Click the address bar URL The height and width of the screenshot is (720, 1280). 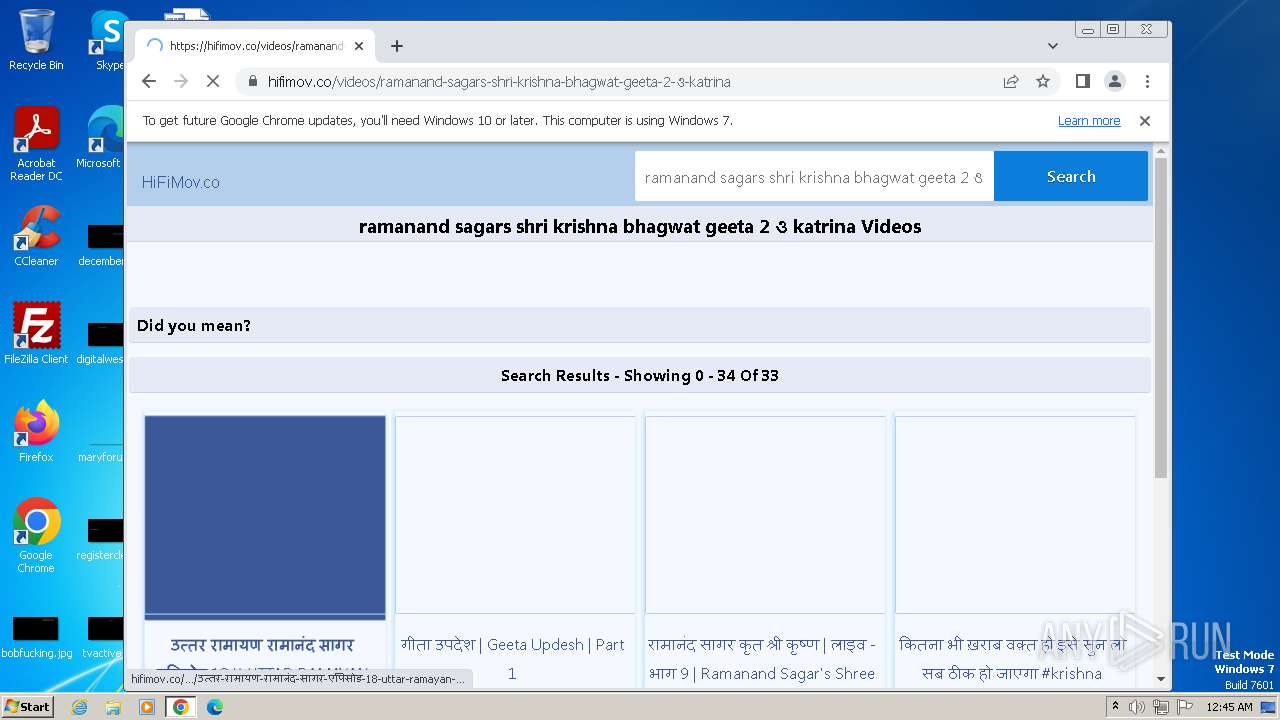pyautogui.click(x=499, y=82)
